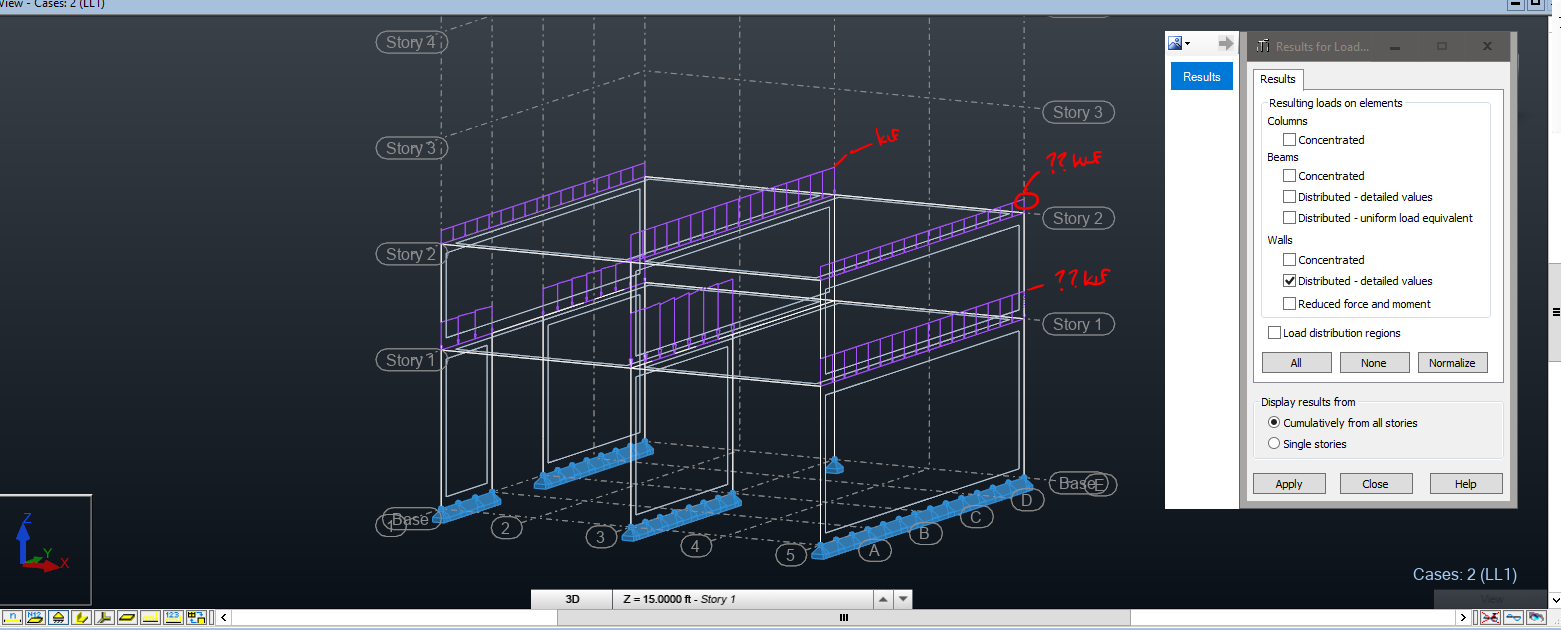
Task: Switch to the Results tab
Action: click(x=1278, y=79)
